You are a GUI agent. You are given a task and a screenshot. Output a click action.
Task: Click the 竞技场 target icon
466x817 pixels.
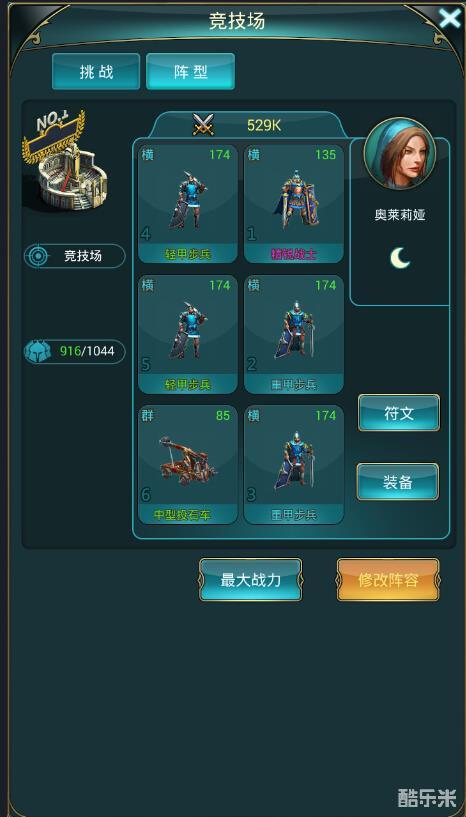click(37, 256)
